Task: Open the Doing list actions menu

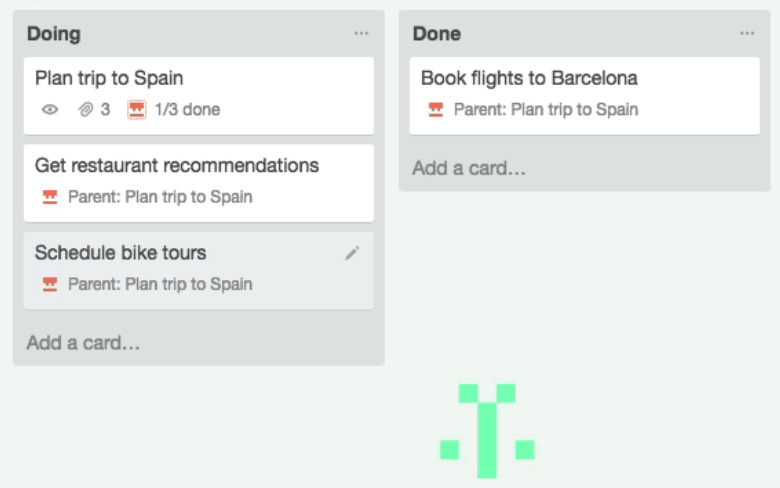Action: point(361,34)
